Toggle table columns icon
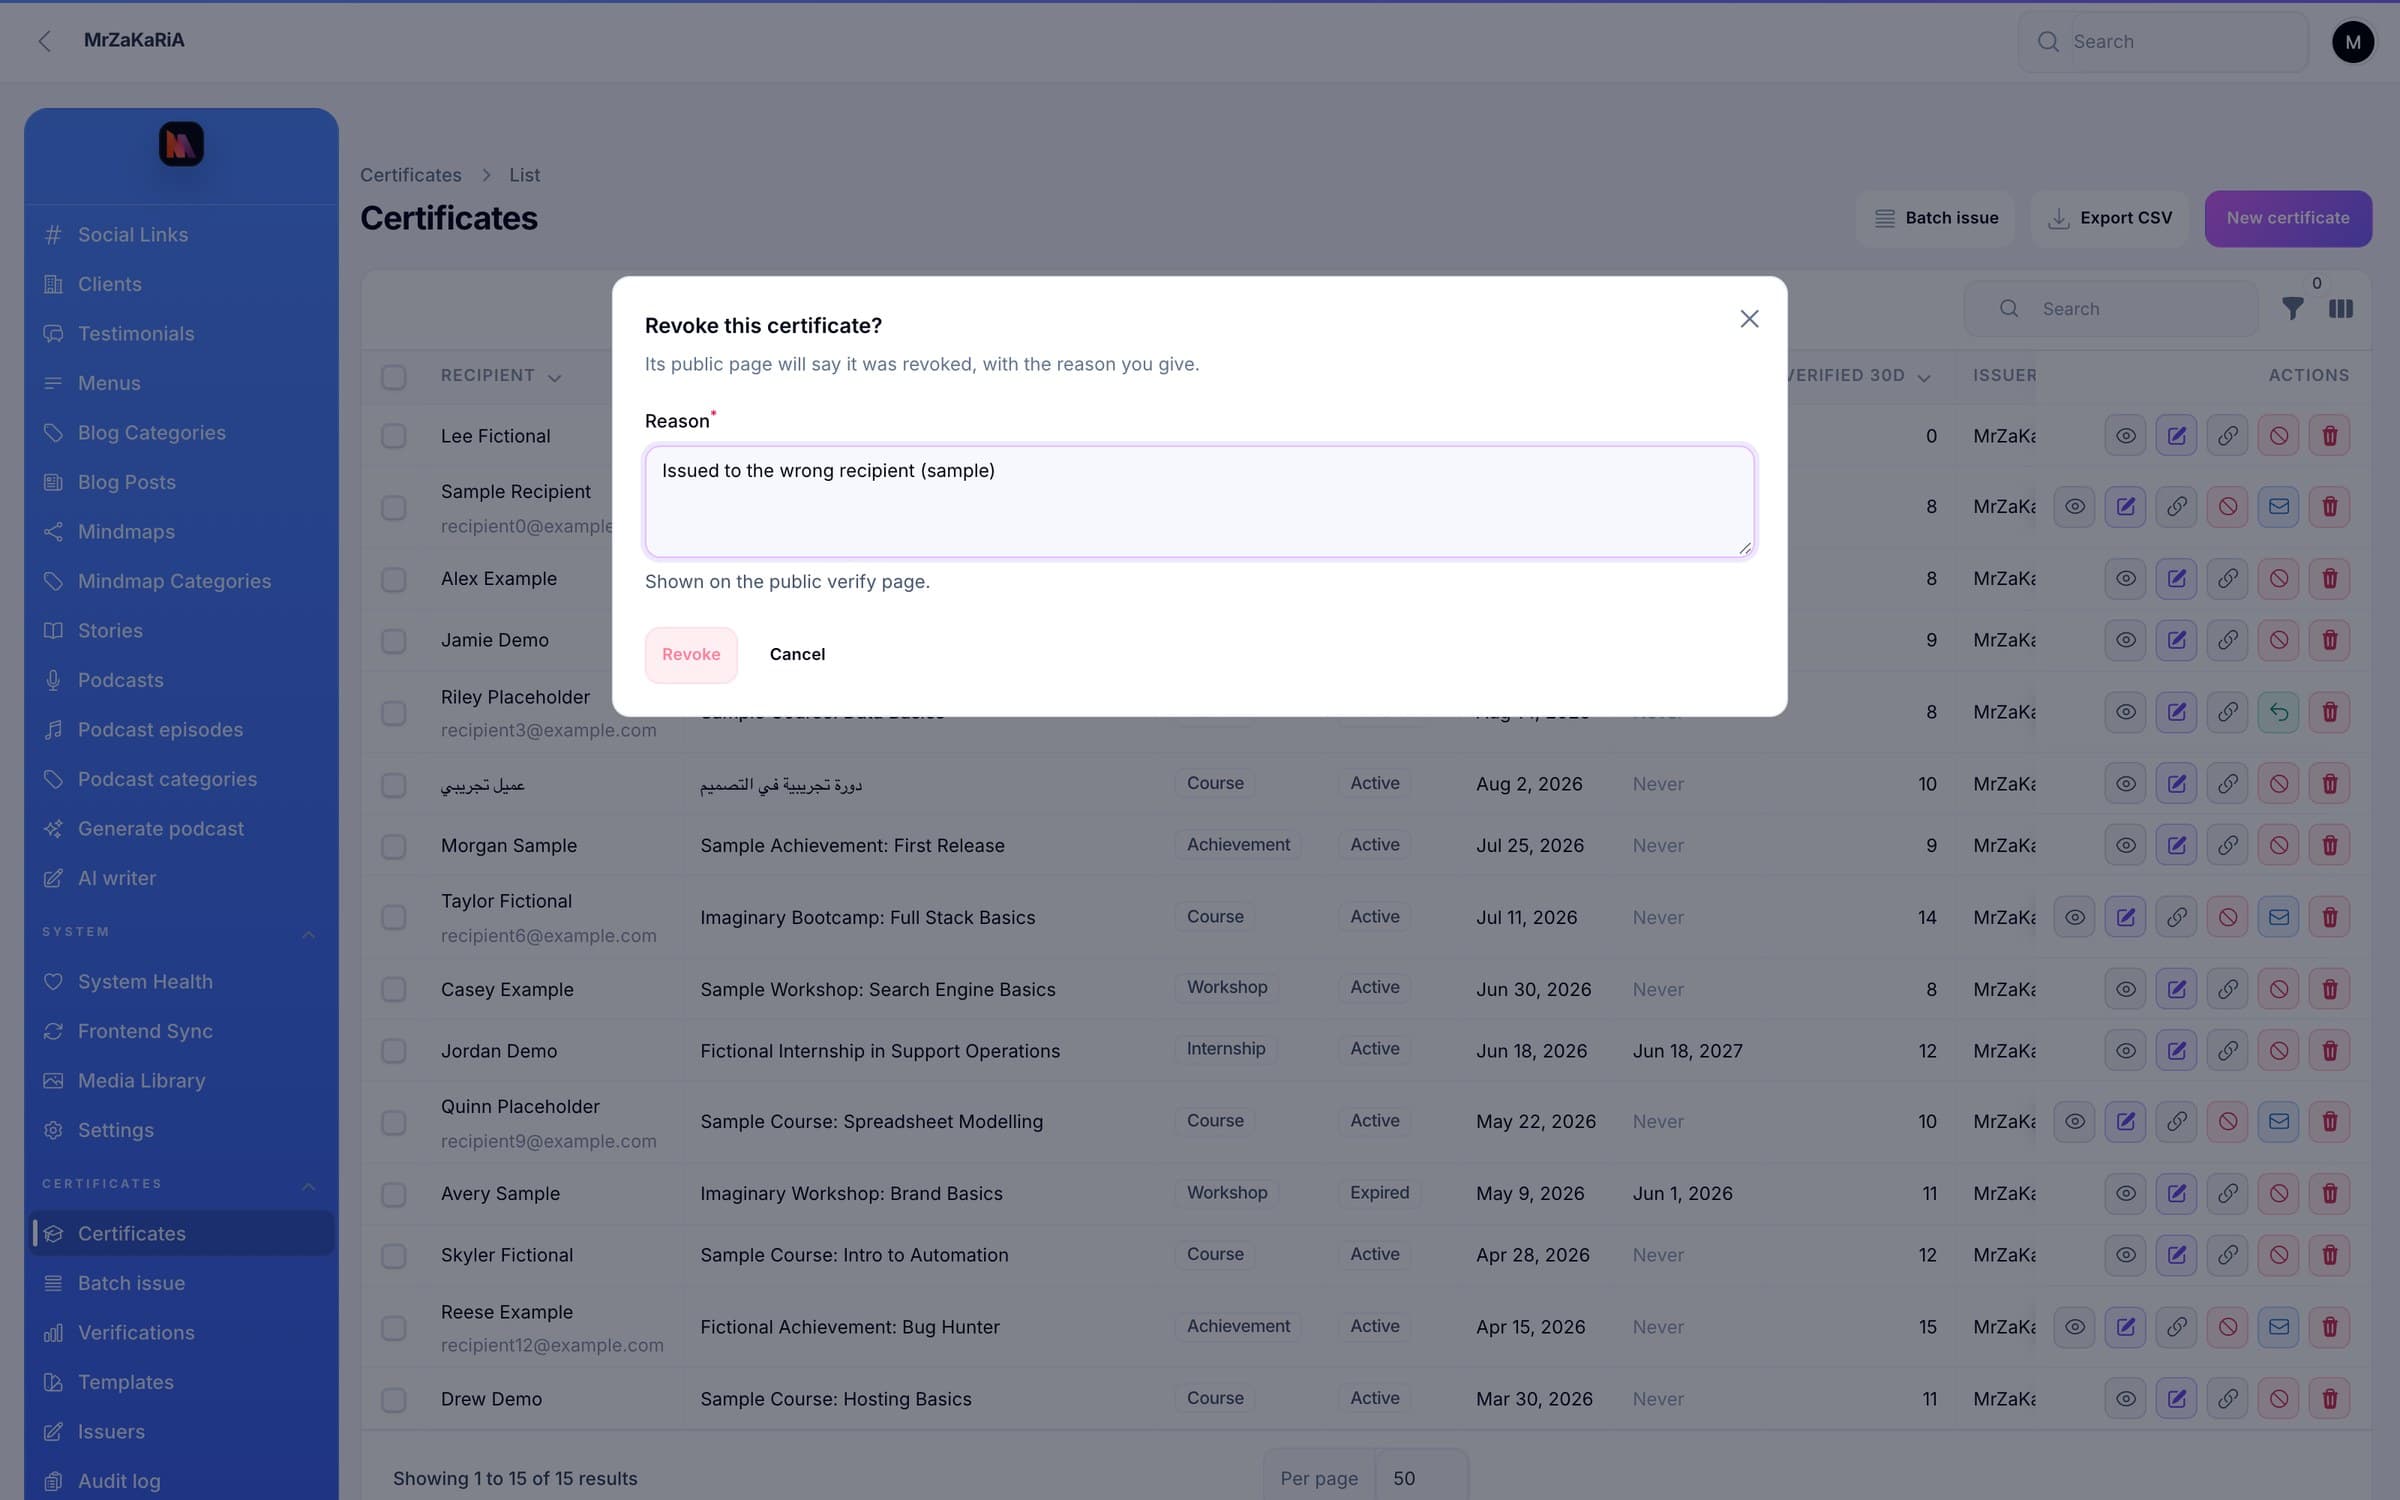Viewport: 2400px width, 1500px height. click(x=2340, y=309)
